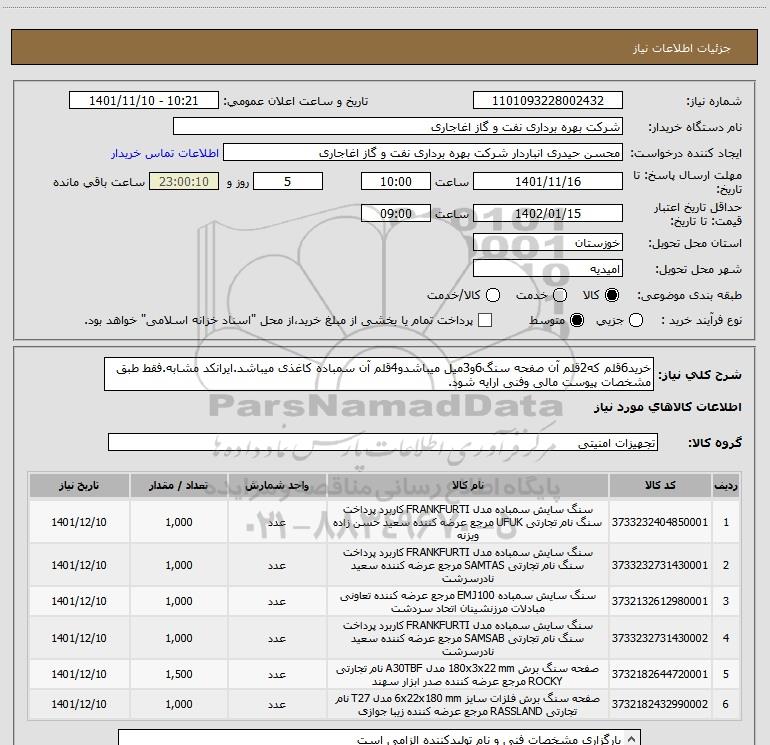This screenshot has width=770, height=745.
Task: Click the need date 1401/12/10 in row 1
Action: click(79, 522)
